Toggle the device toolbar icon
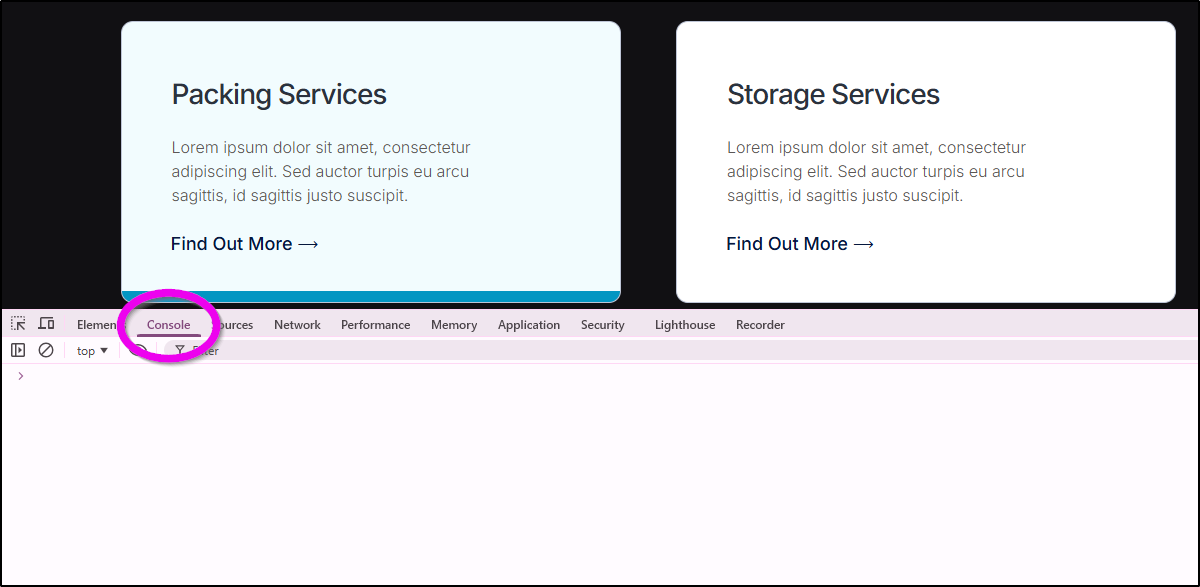The width and height of the screenshot is (1200, 587). pyautogui.click(x=46, y=324)
